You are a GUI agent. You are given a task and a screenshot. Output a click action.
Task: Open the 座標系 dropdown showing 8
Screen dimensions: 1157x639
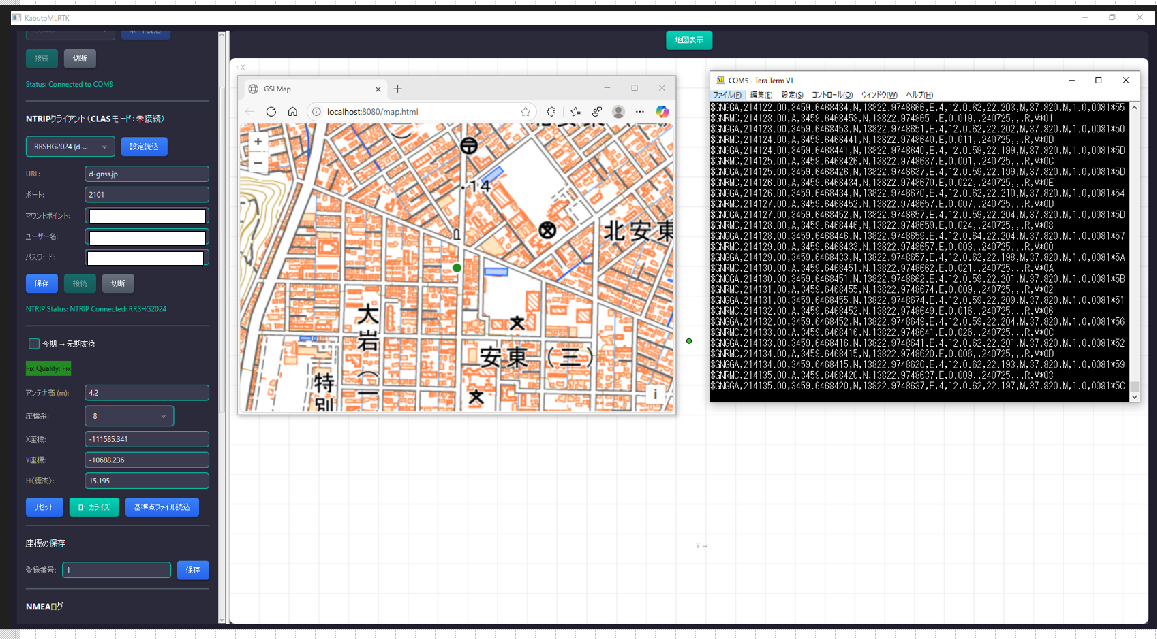pyautogui.click(x=129, y=416)
